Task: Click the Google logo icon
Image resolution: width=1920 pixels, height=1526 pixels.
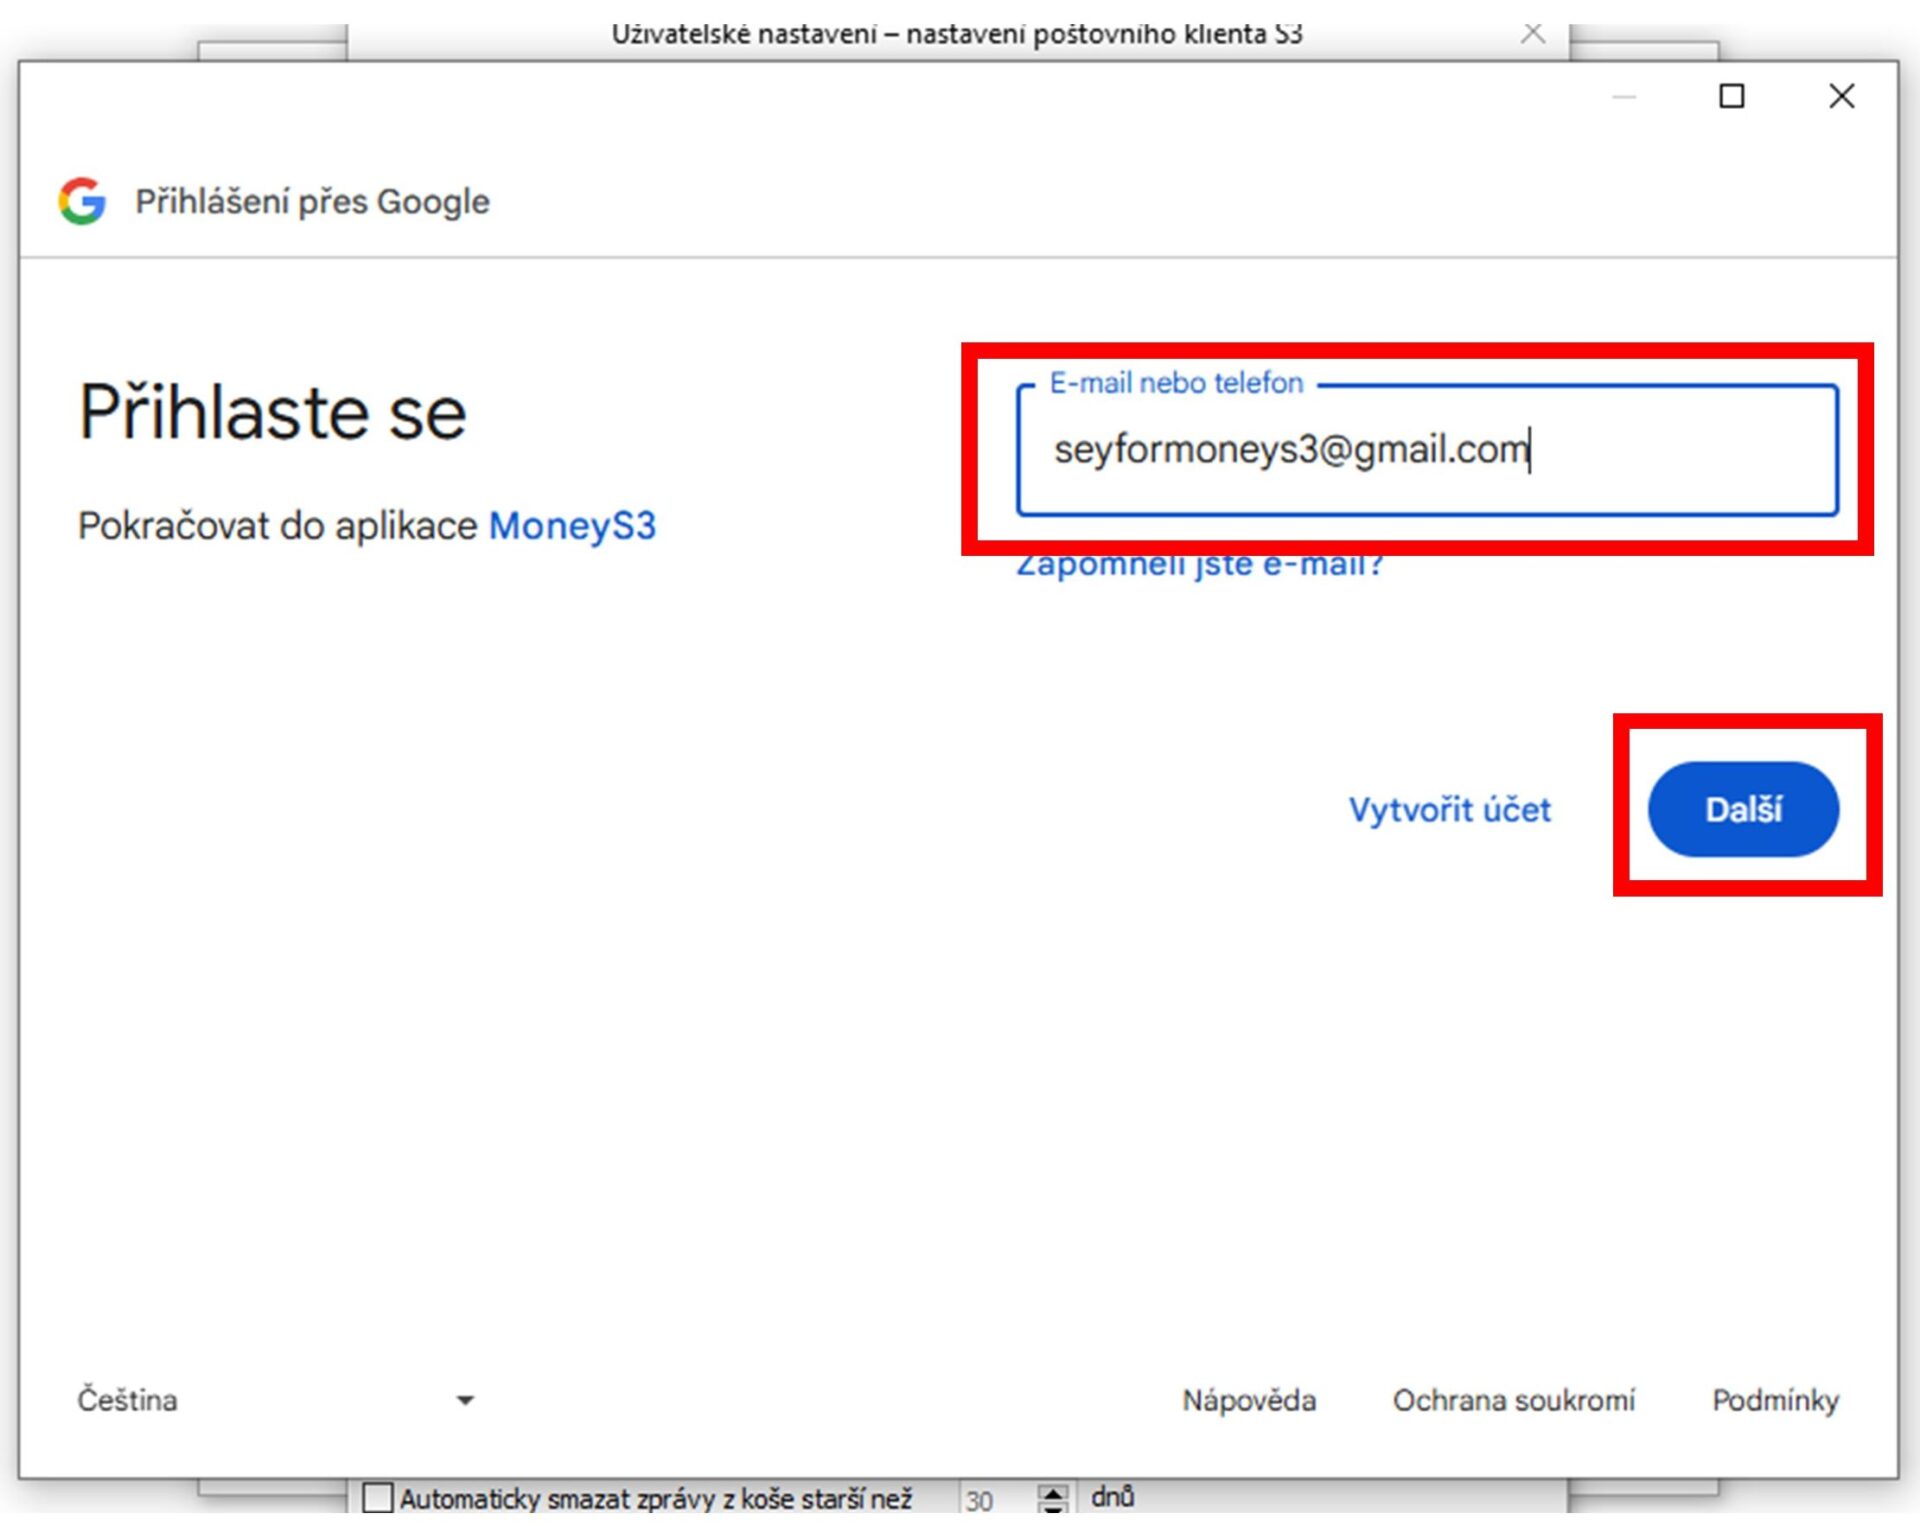Action: tap(82, 201)
